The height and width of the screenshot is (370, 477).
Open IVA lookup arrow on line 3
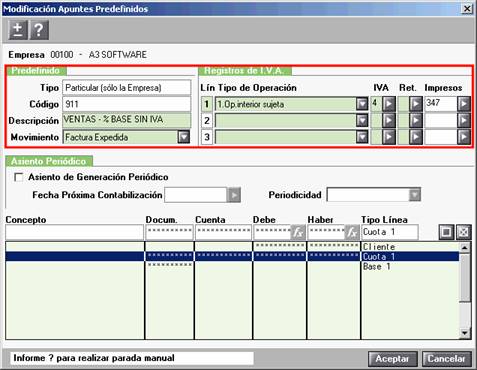coord(389,137)
